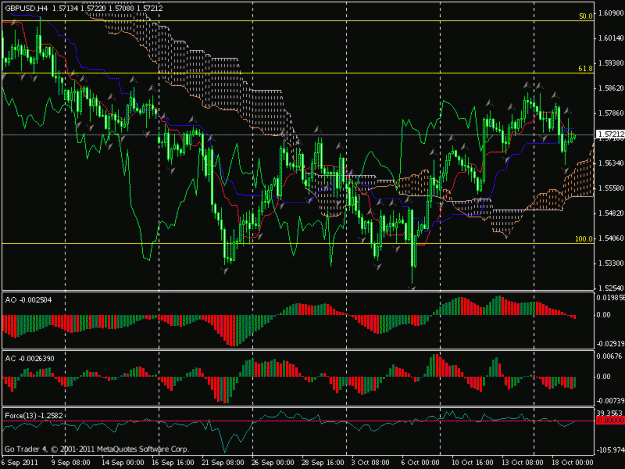Click the 1.60900 price axis label
The image size is (625, 469).
[x=611, y=13]
